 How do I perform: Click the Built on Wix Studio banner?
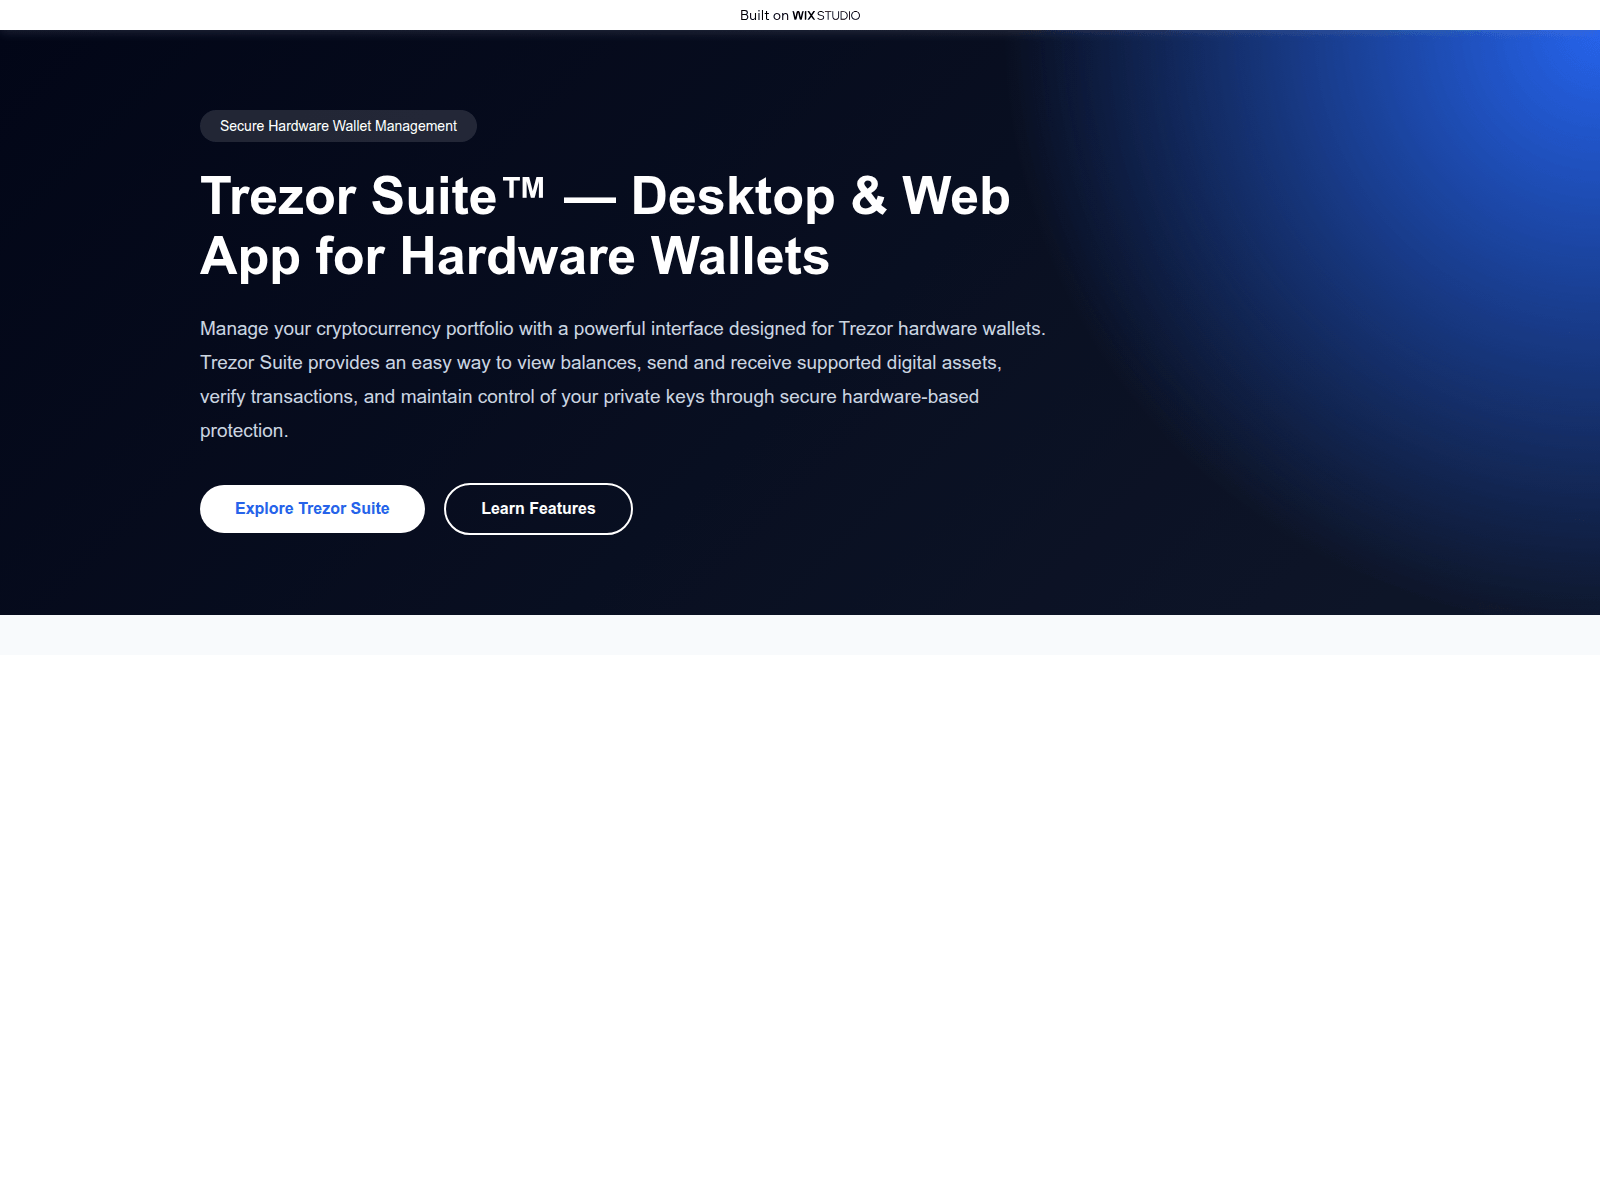coord(800,15)
